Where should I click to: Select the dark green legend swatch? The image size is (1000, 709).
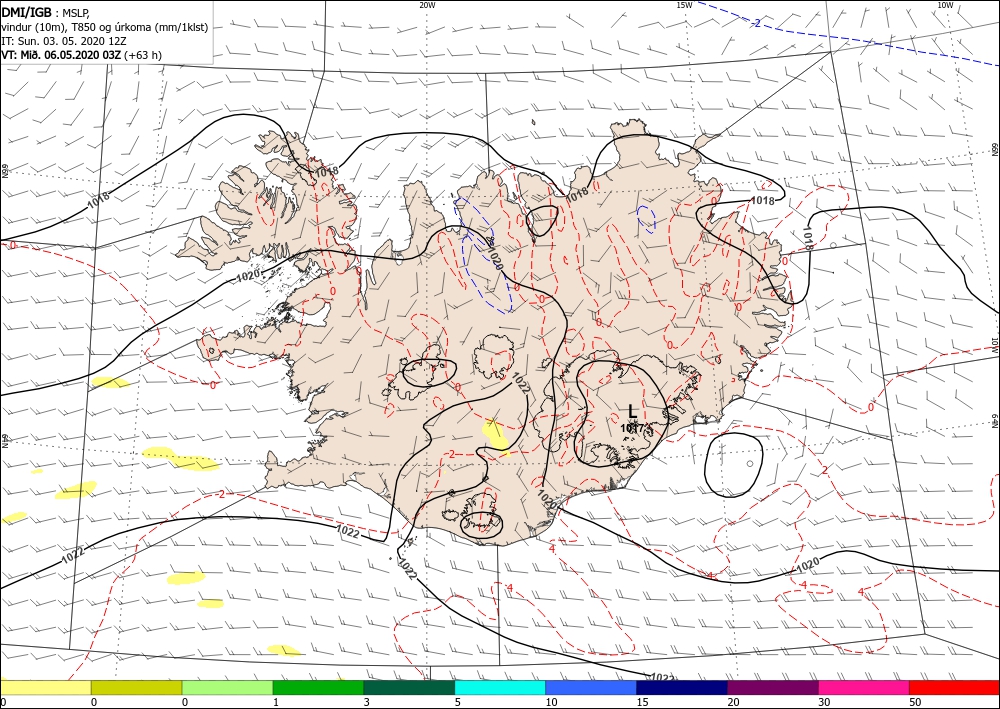[x=409, y=687]
